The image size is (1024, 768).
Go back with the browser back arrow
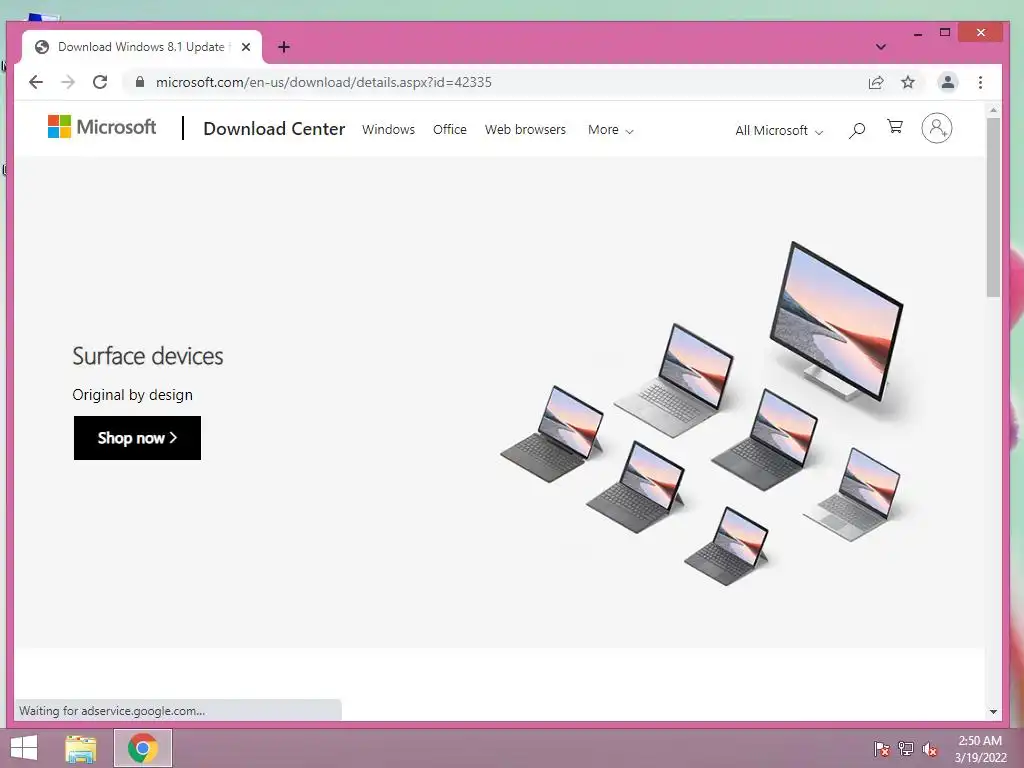click(36, 82)
